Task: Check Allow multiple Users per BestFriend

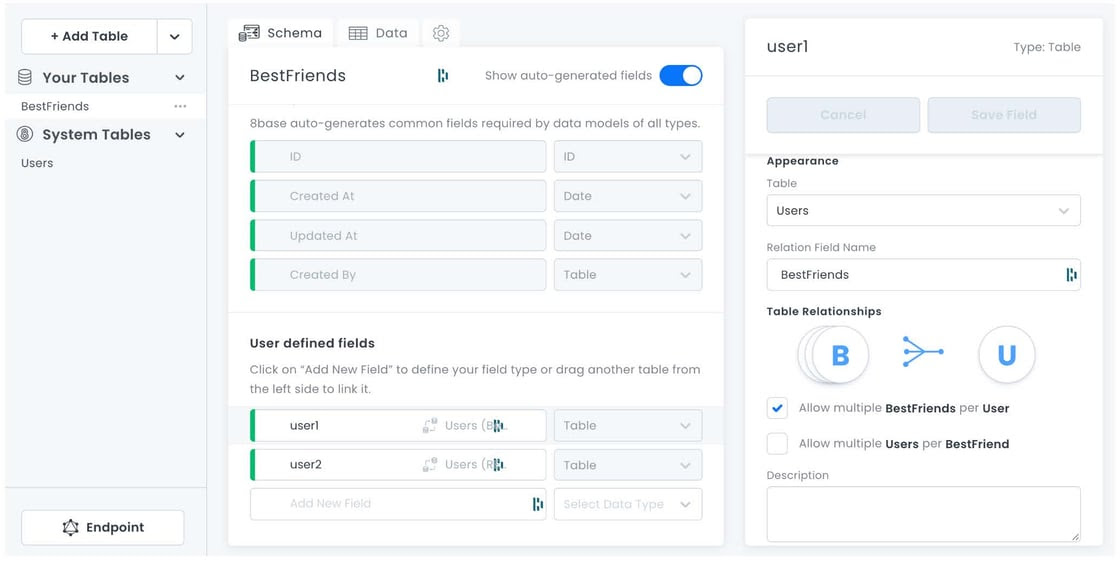Action: (x=777, y=444)
